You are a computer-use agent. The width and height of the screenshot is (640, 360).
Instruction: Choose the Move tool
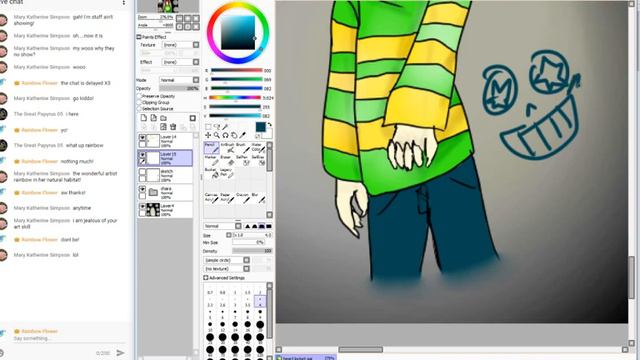pyautogui.click(x=208, y=135)
